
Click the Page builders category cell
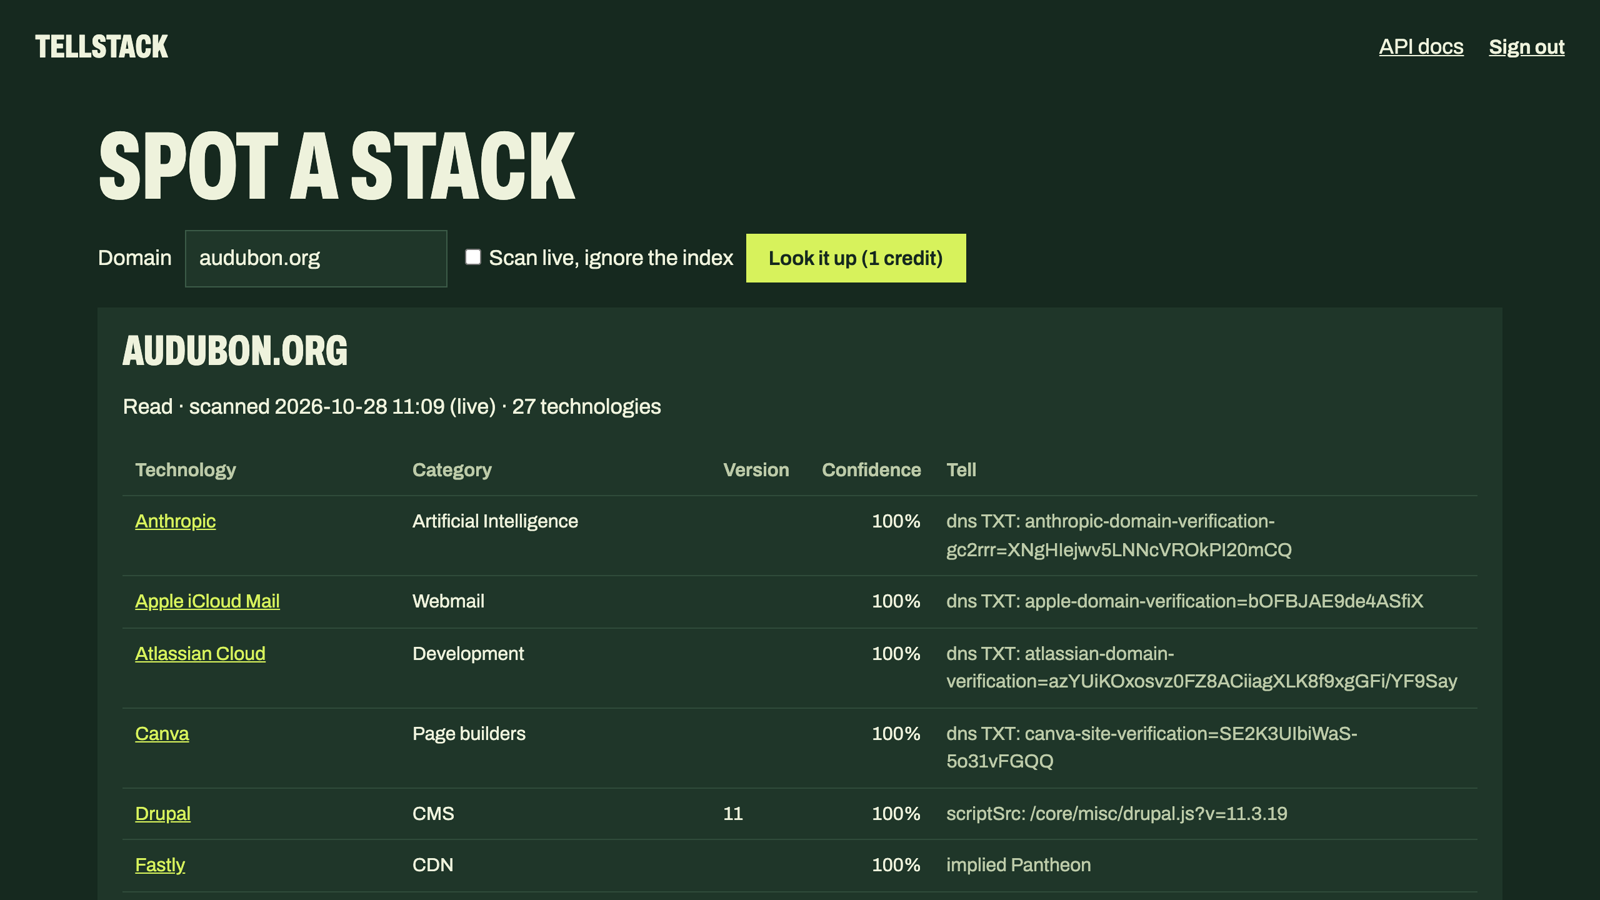click(469, 733)
